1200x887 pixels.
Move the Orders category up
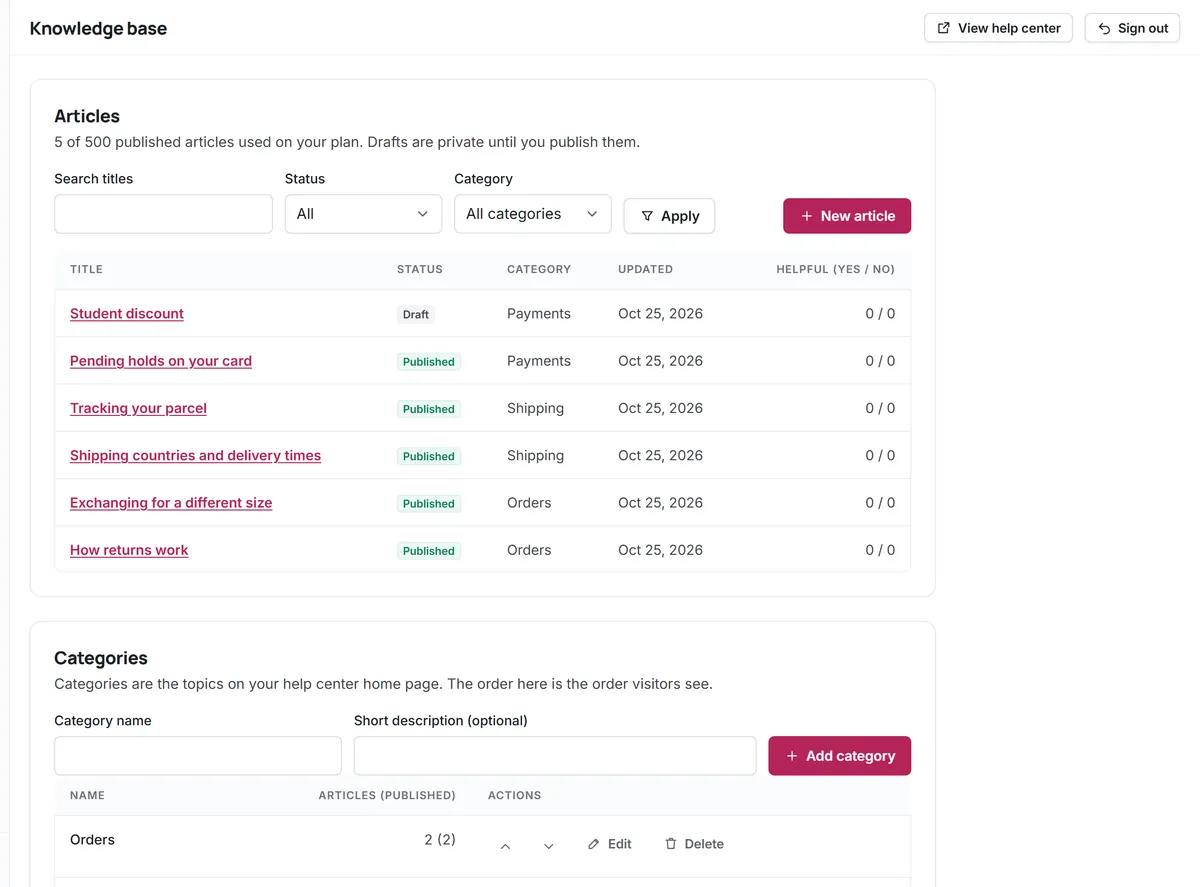(505, 845)
